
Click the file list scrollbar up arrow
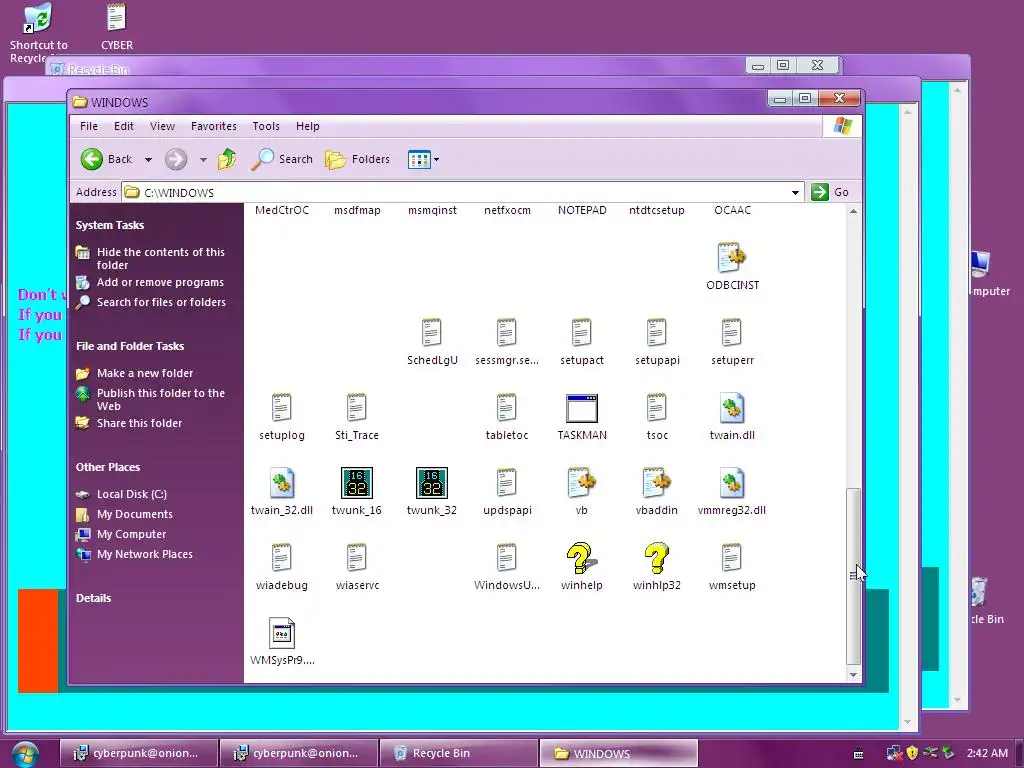click(853, 211)
